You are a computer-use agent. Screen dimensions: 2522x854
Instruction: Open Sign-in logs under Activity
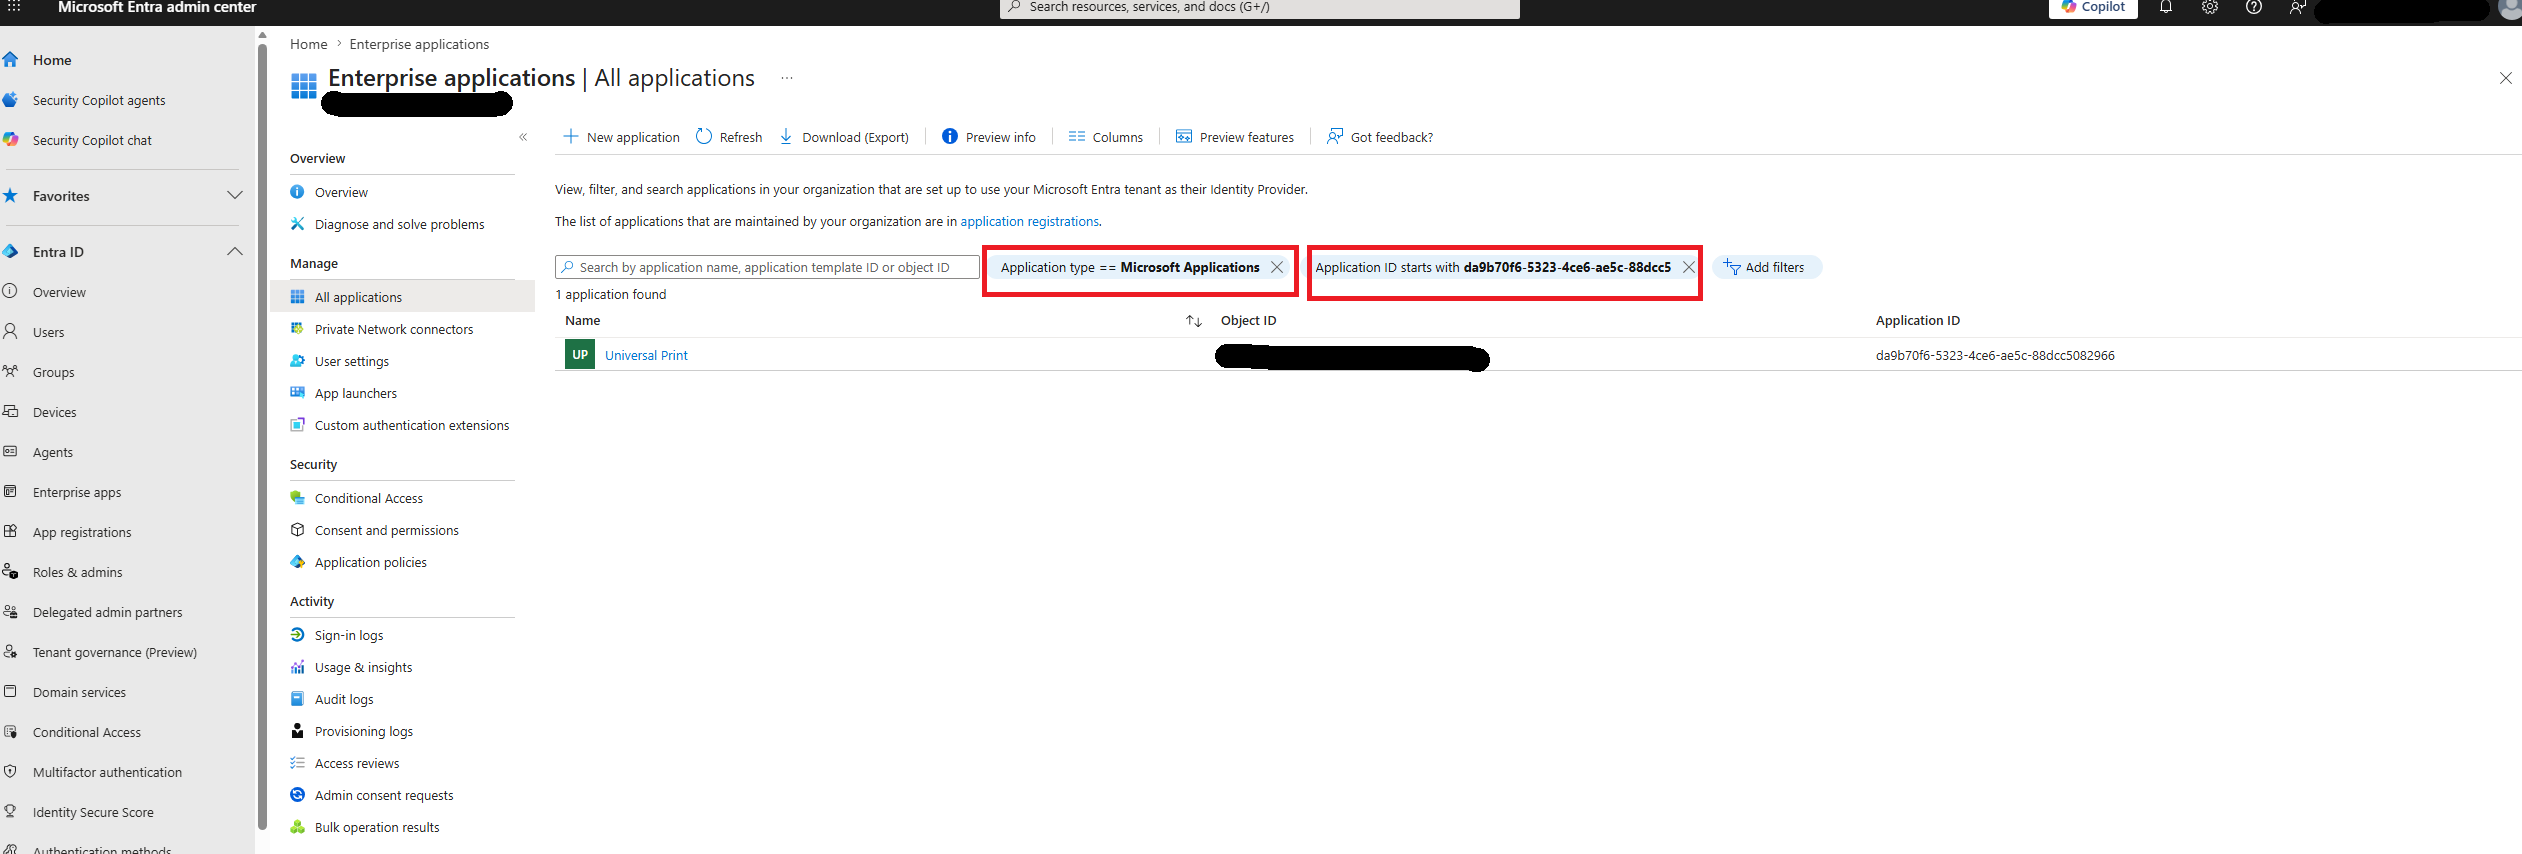(349, 635)
